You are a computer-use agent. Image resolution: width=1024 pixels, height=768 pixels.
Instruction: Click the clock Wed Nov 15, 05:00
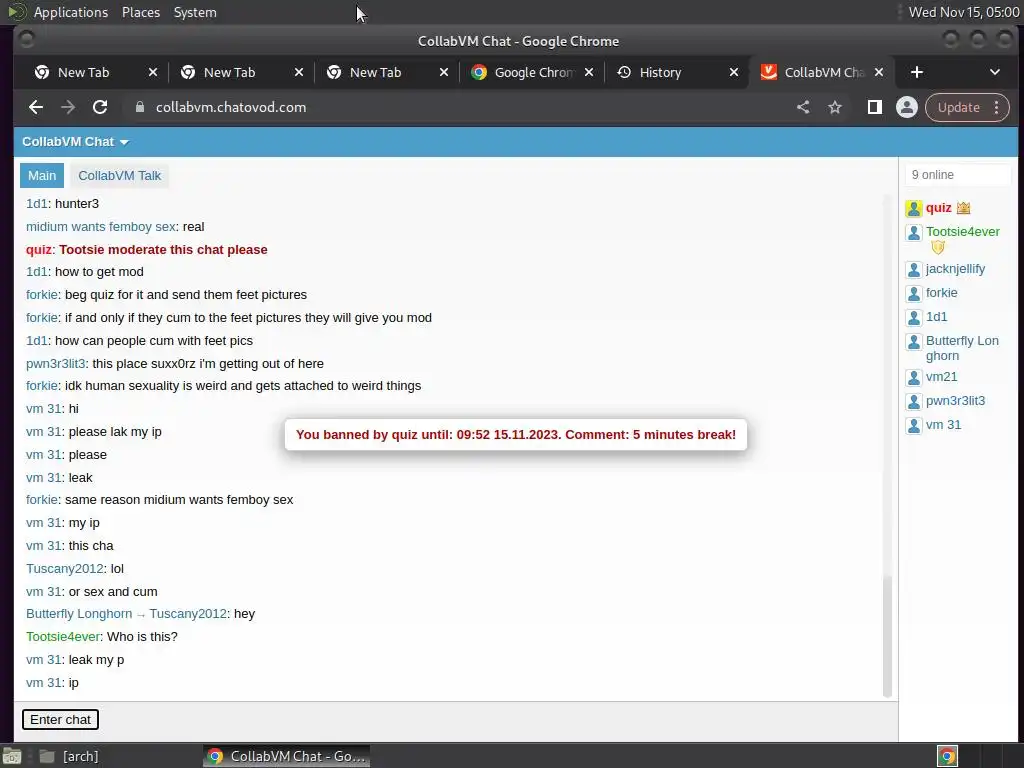point(964,12)
